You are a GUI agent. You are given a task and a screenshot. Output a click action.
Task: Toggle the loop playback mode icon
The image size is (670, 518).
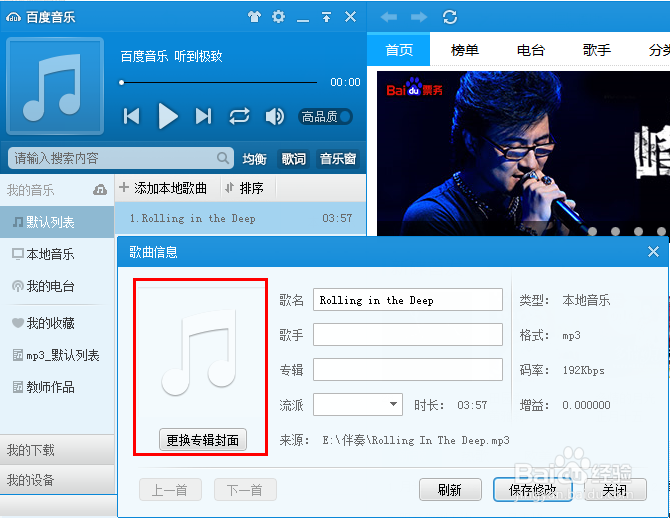pyautogui.click(x=239, y=116)
